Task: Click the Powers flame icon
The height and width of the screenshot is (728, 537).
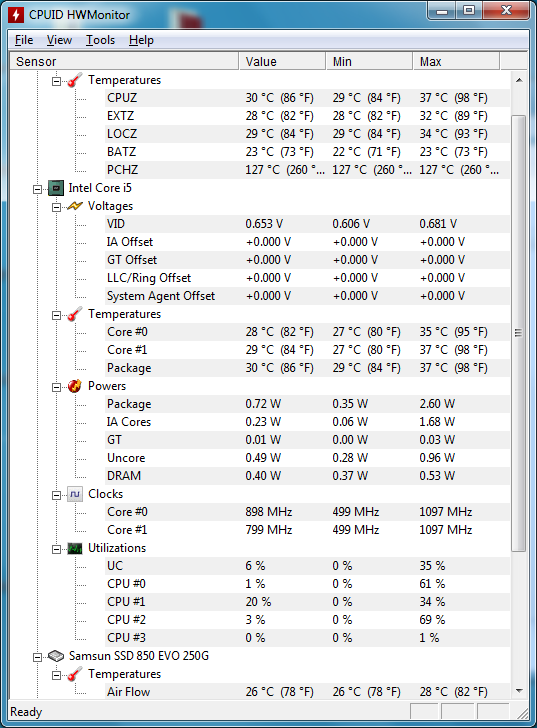Action: pyautogui.click(x=75, y=386)
